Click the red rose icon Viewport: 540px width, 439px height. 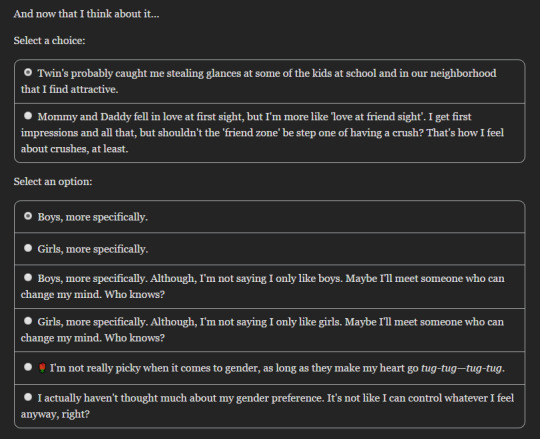42,368
